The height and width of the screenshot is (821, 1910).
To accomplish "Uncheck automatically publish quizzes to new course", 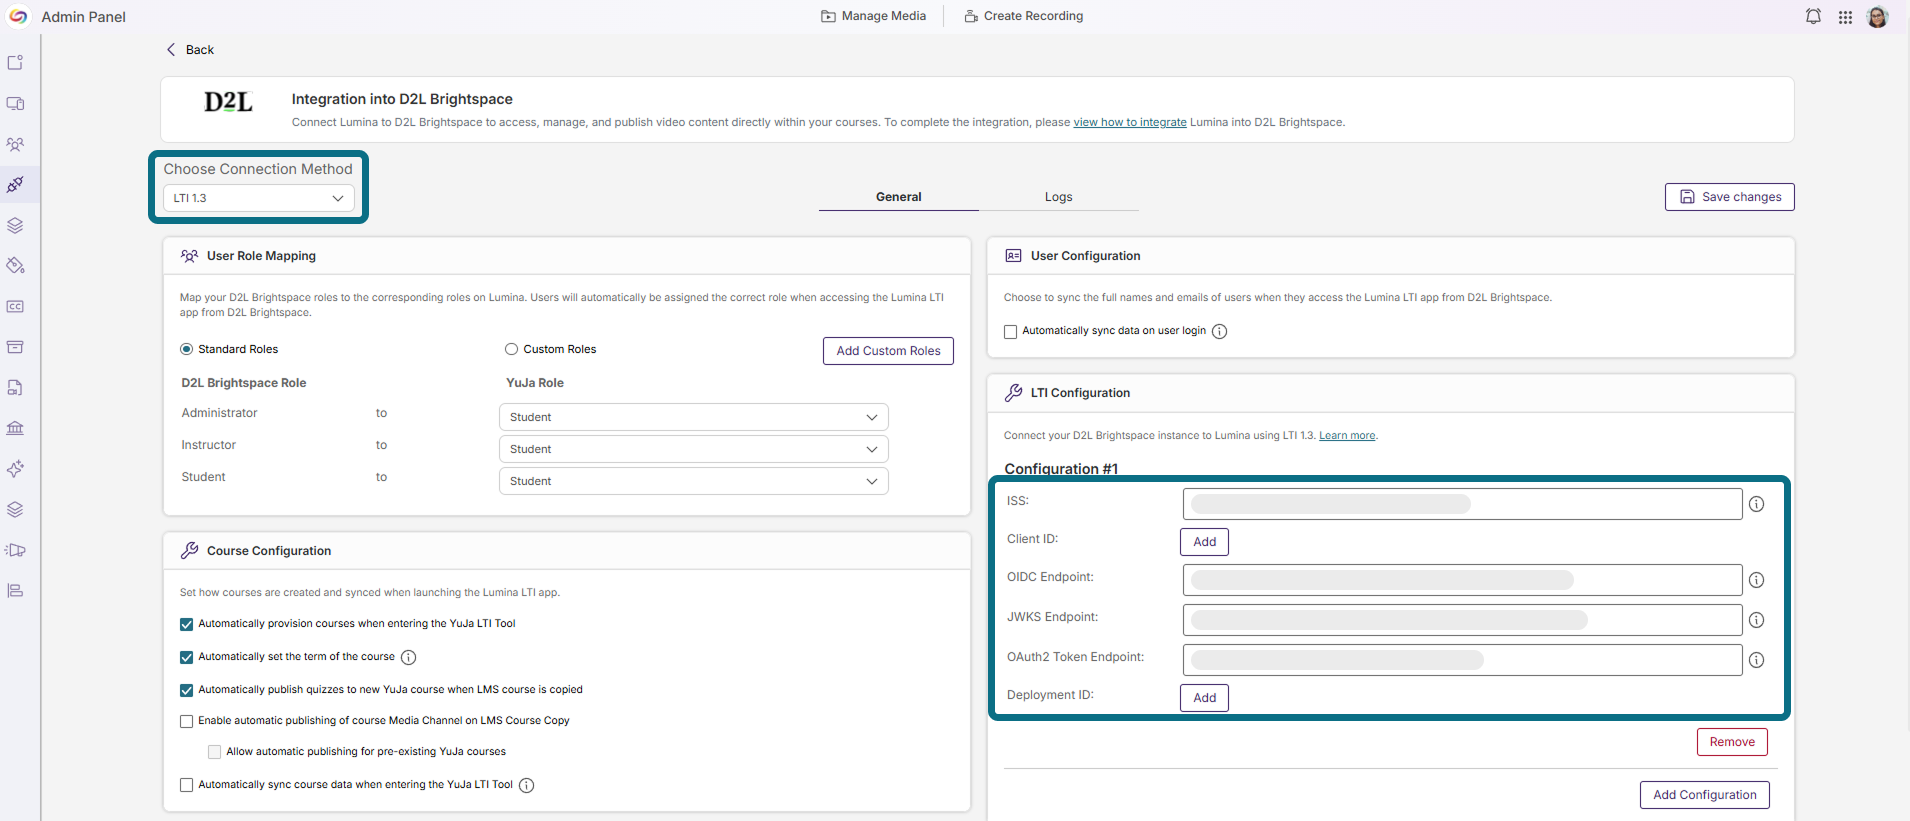I will (x=186, y=690).
